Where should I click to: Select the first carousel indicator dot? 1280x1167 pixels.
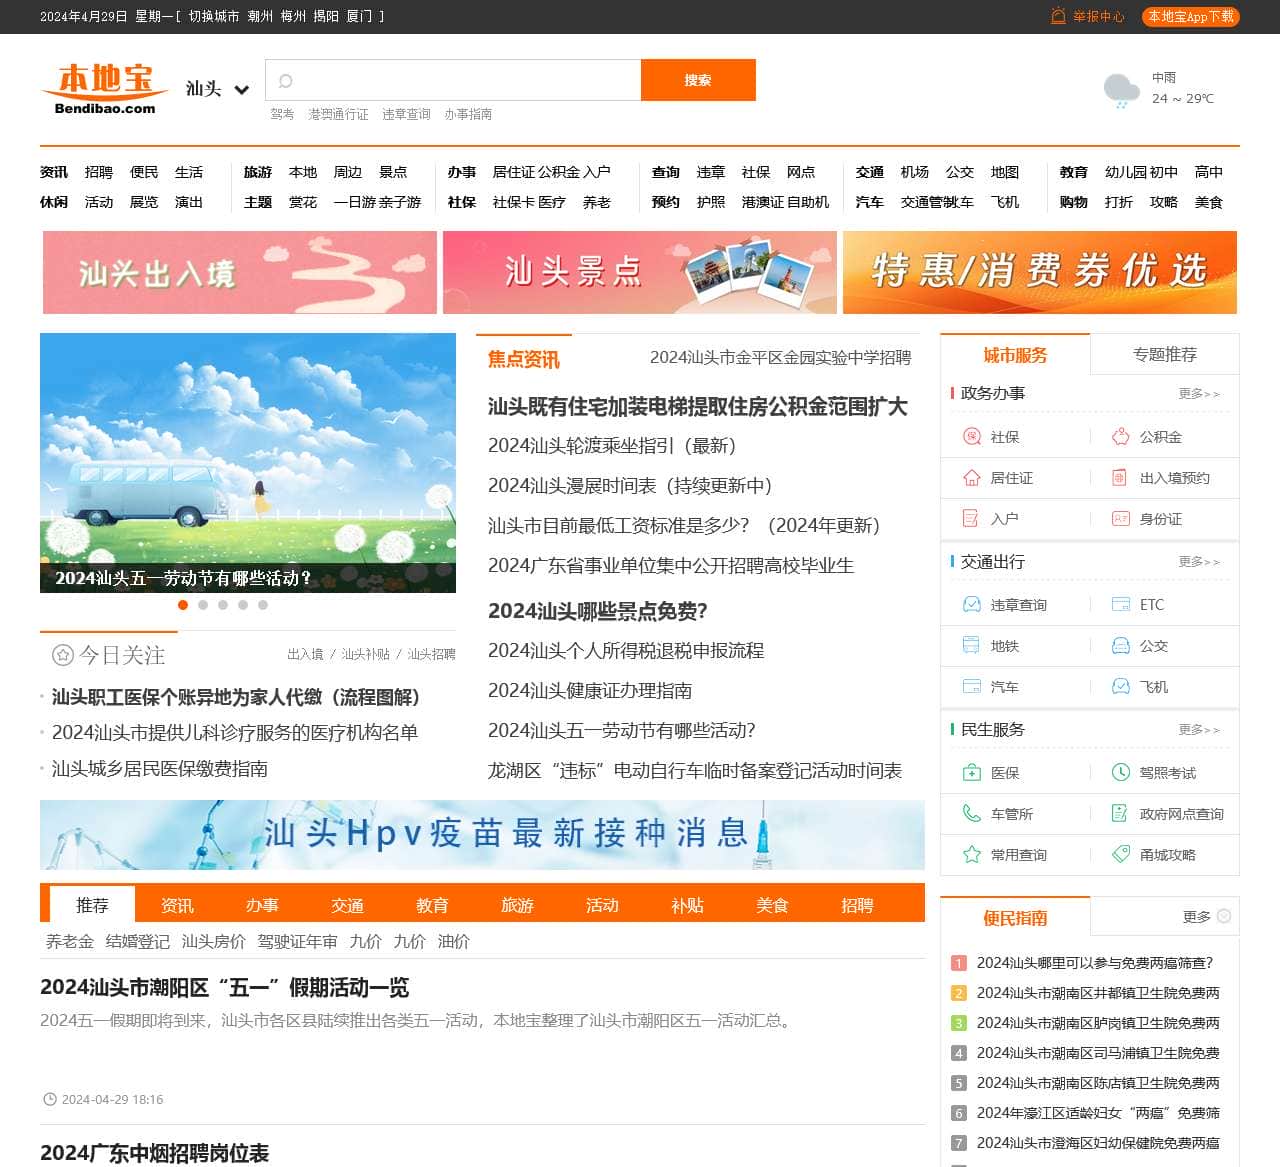point(183,605)
